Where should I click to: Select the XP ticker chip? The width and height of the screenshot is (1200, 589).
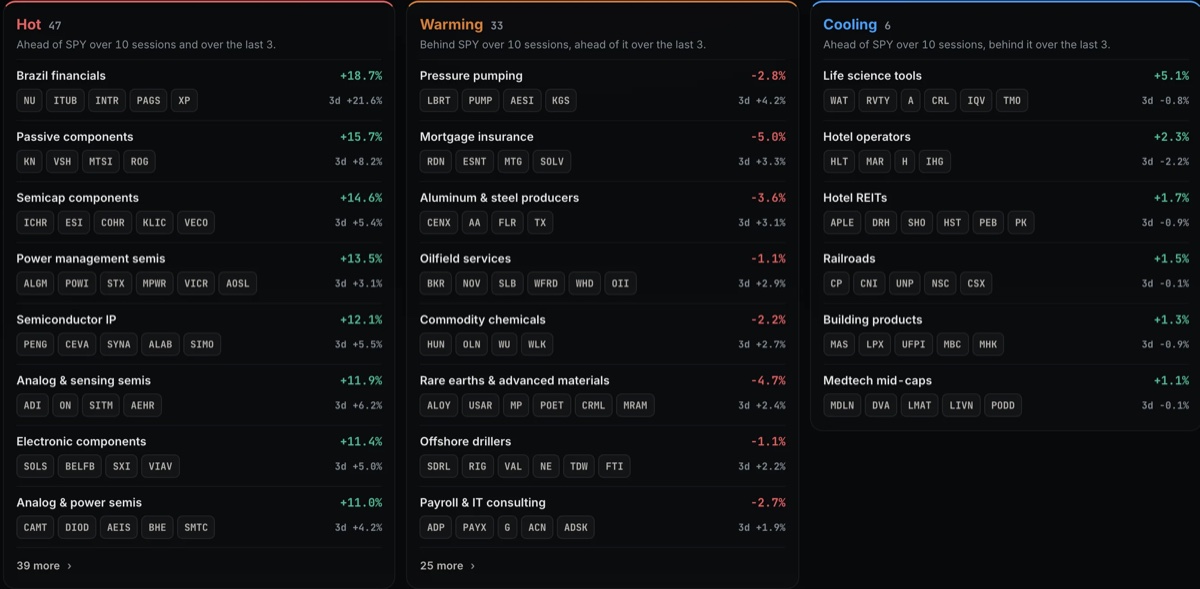pos(183,101)
